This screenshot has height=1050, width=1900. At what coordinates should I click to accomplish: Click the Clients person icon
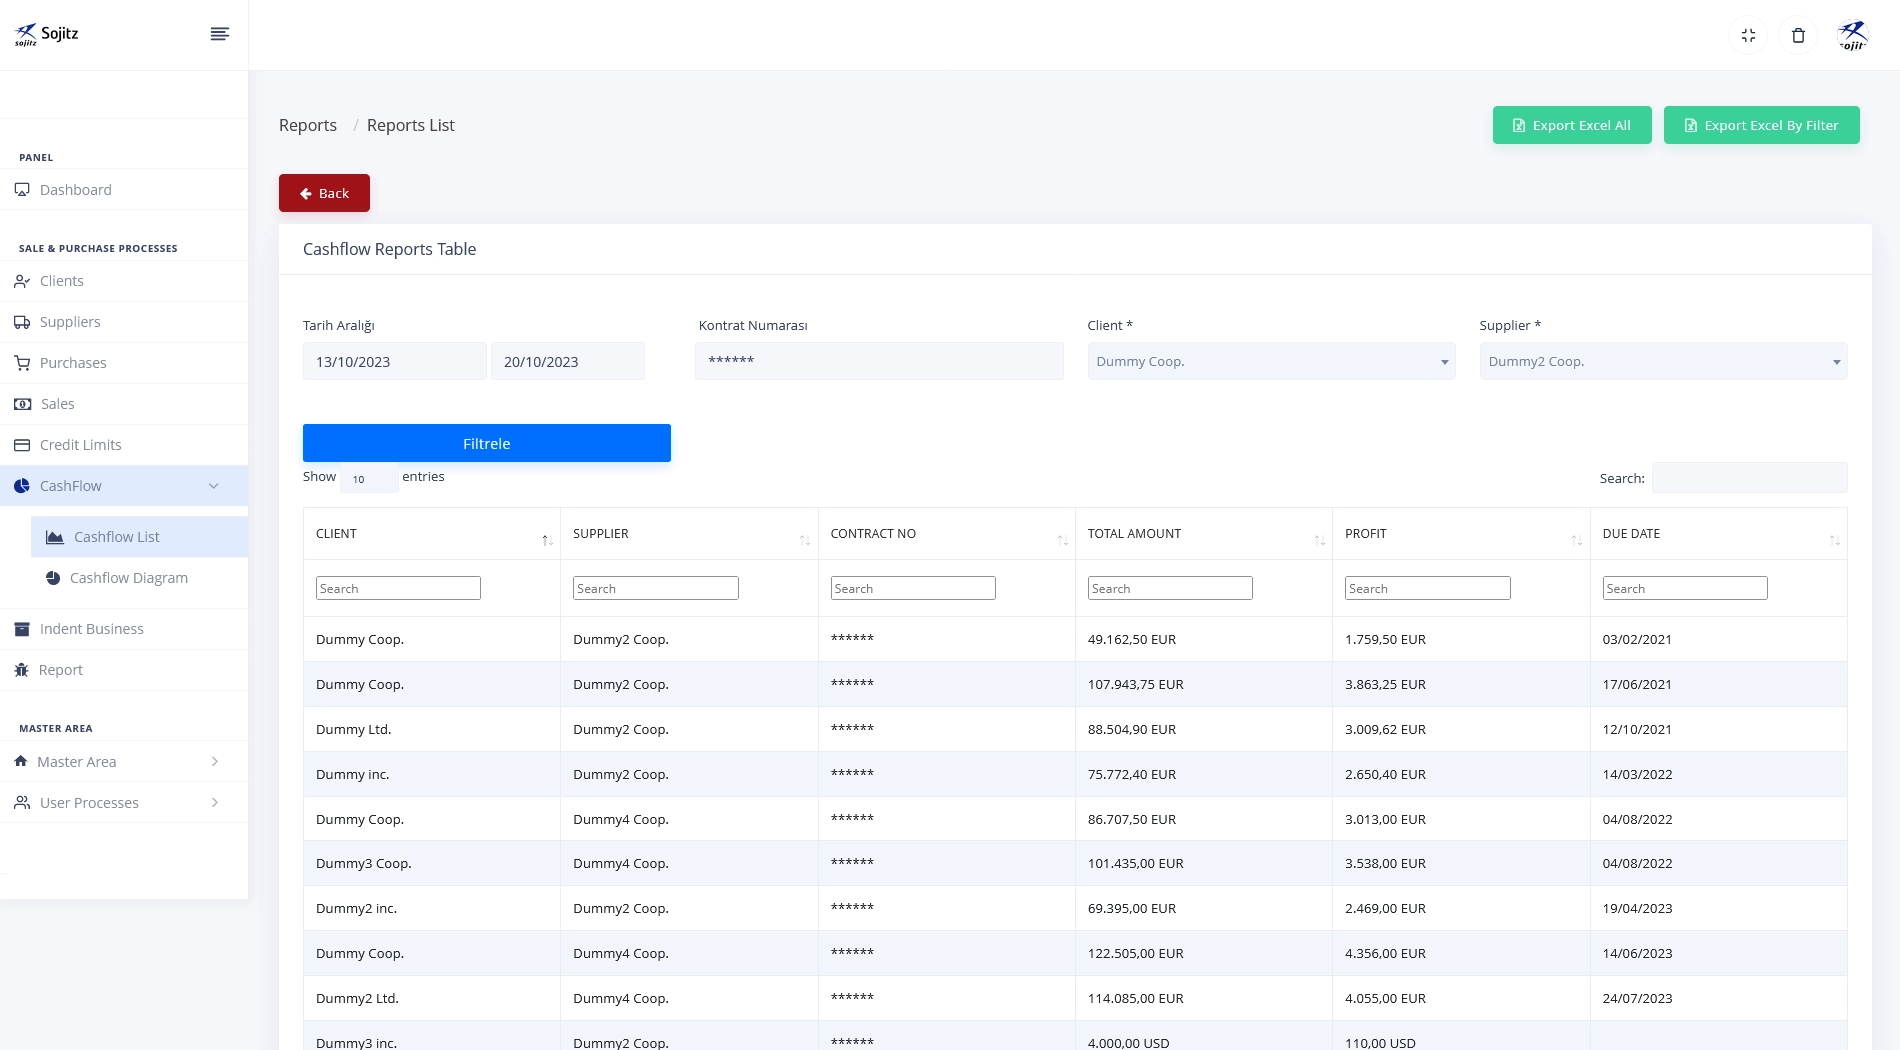(22, 281)
